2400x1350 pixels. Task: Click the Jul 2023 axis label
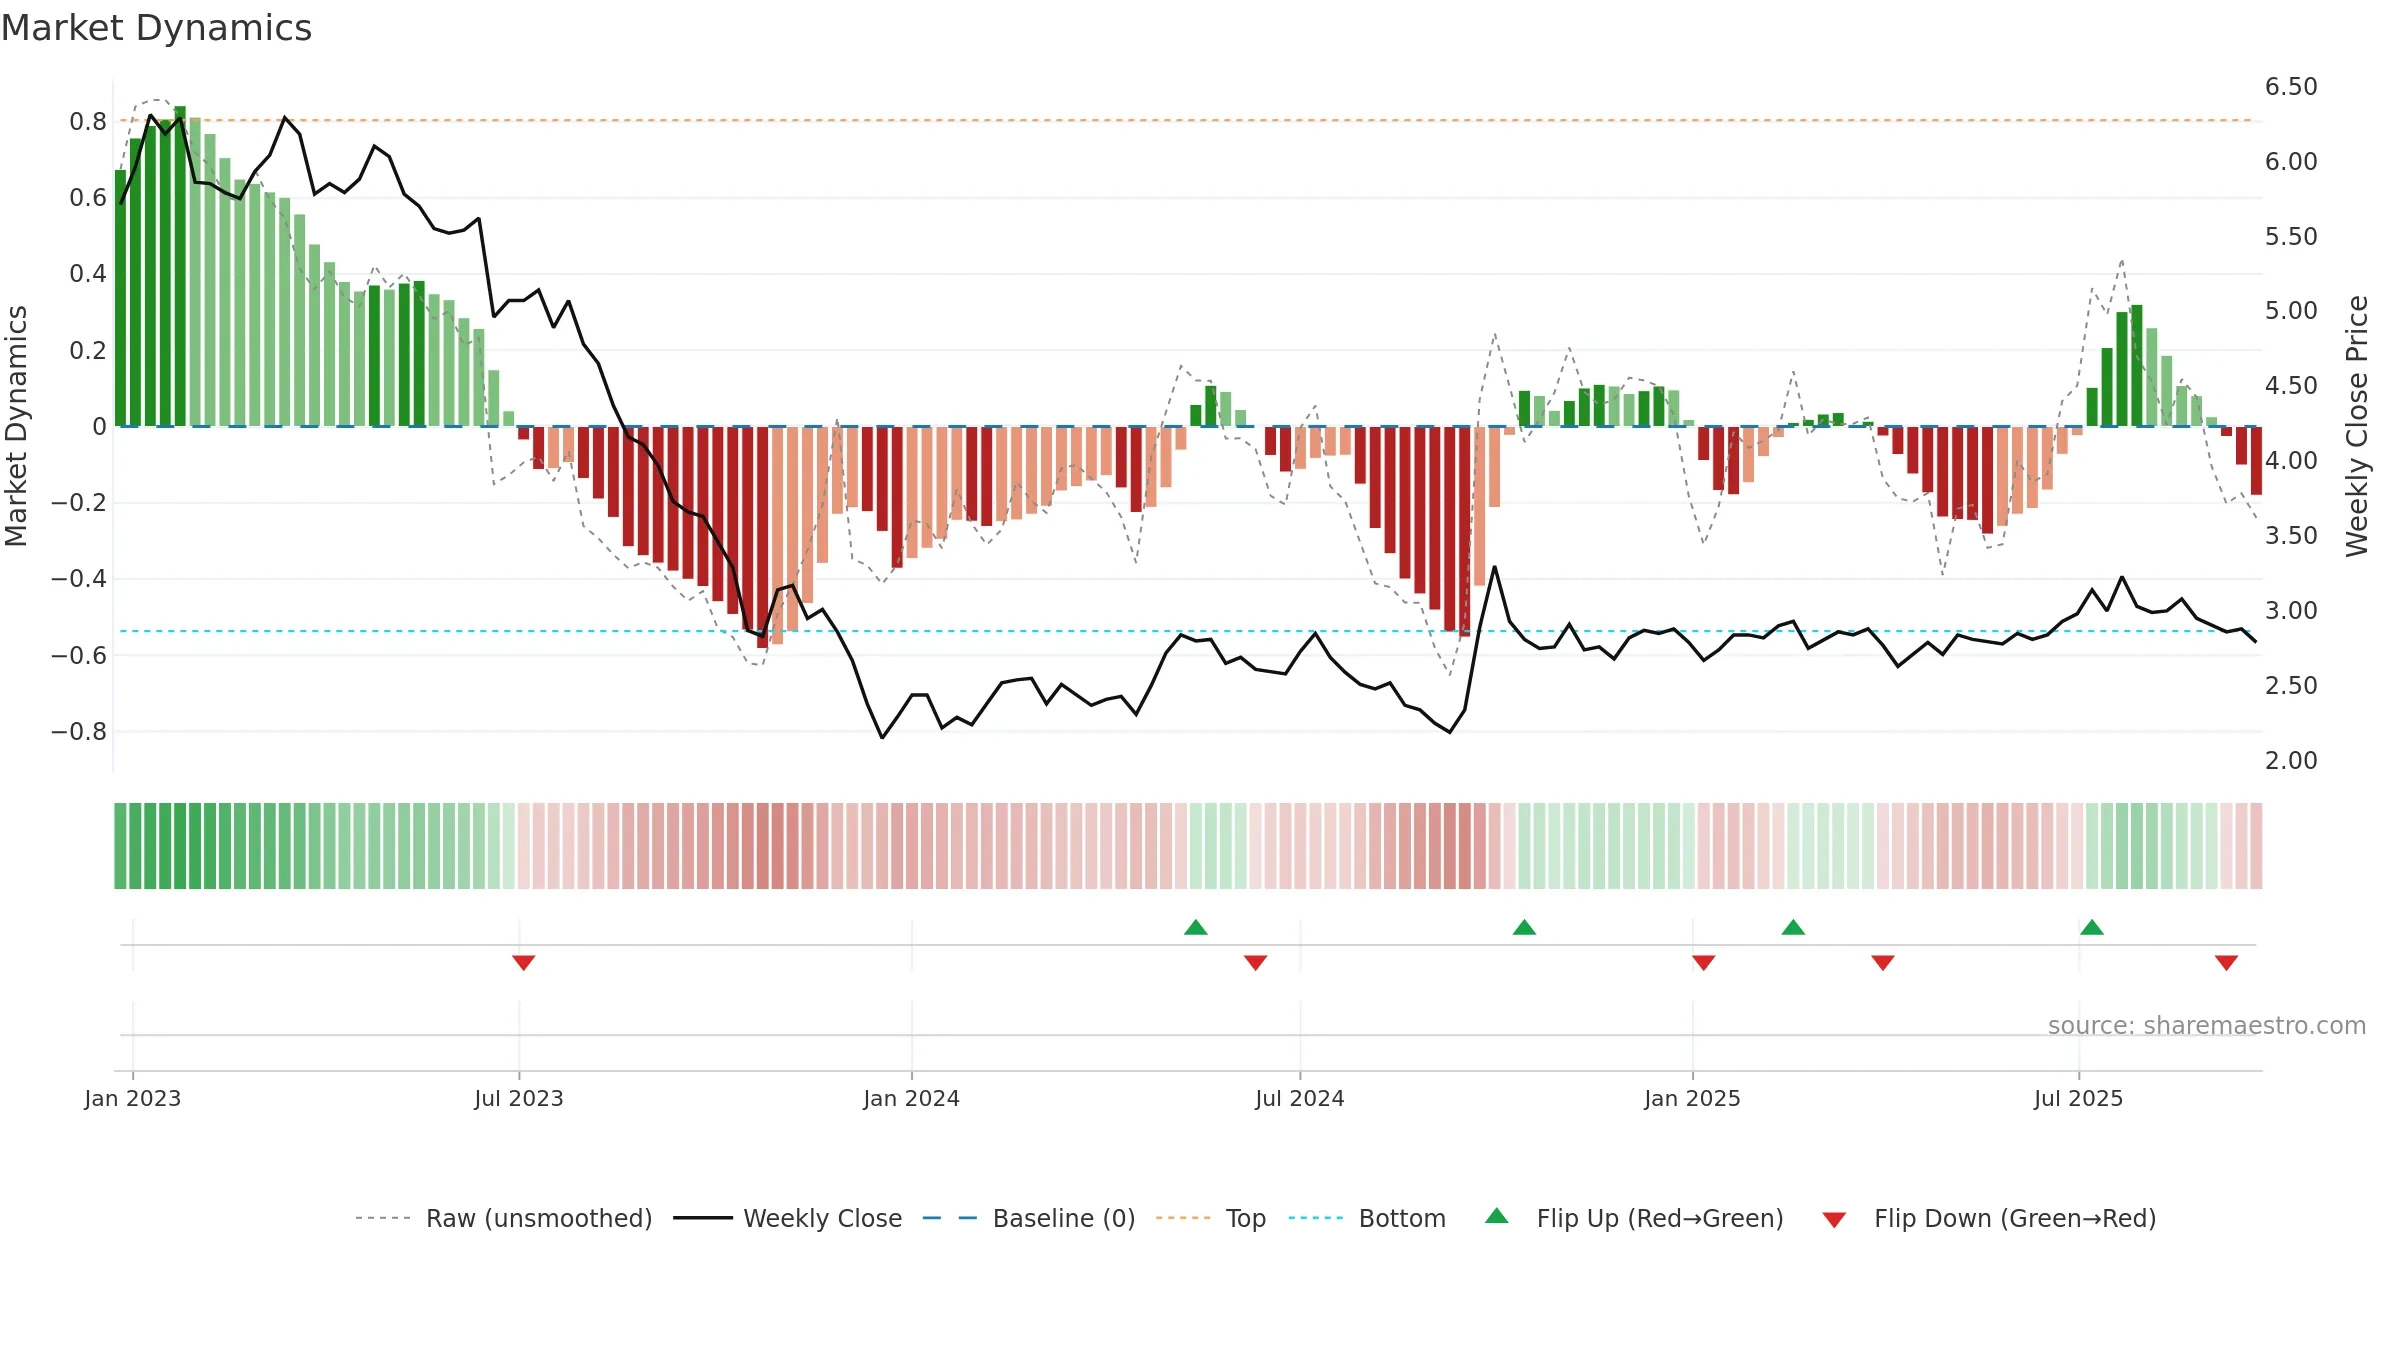[519, 1098]
